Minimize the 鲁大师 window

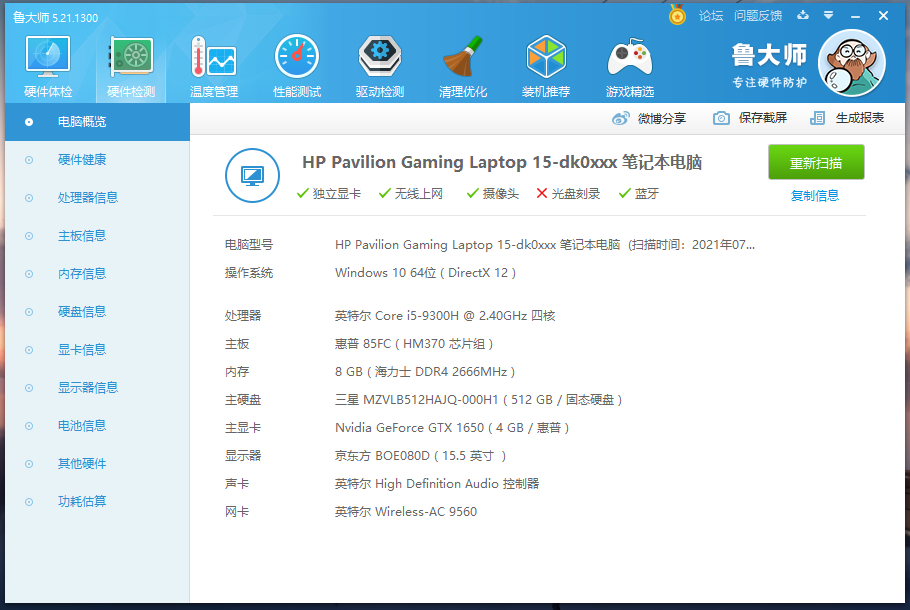click(855, 16)
